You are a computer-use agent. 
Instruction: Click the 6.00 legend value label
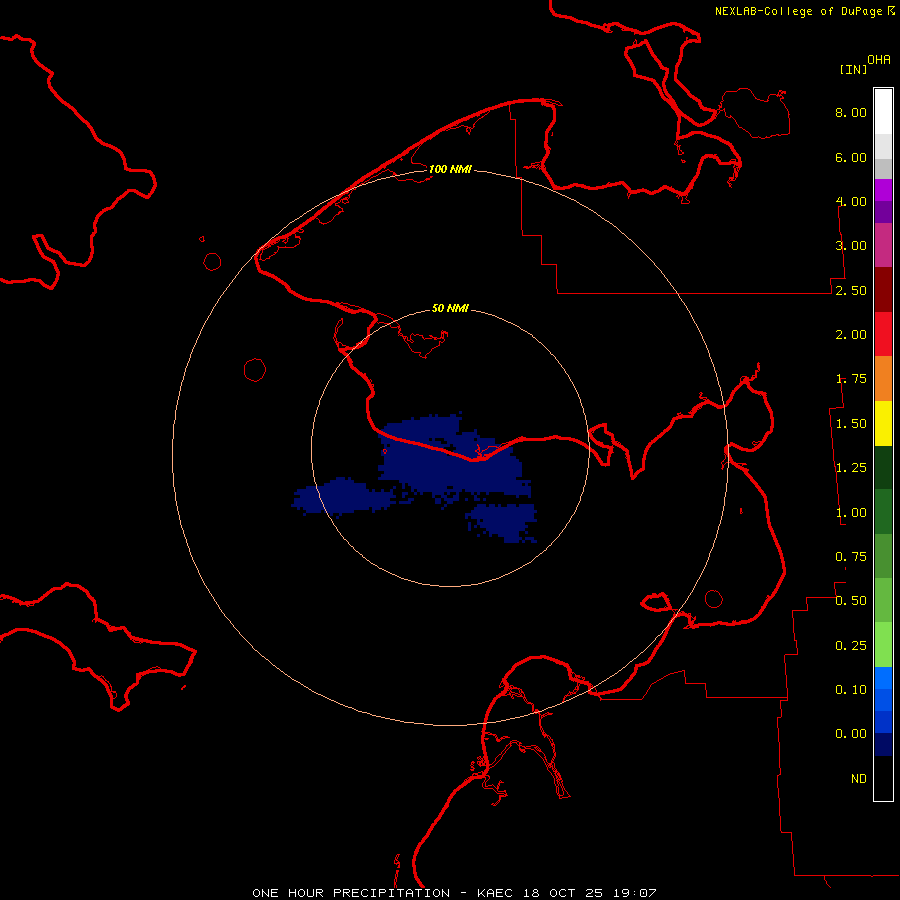[851, 157]
